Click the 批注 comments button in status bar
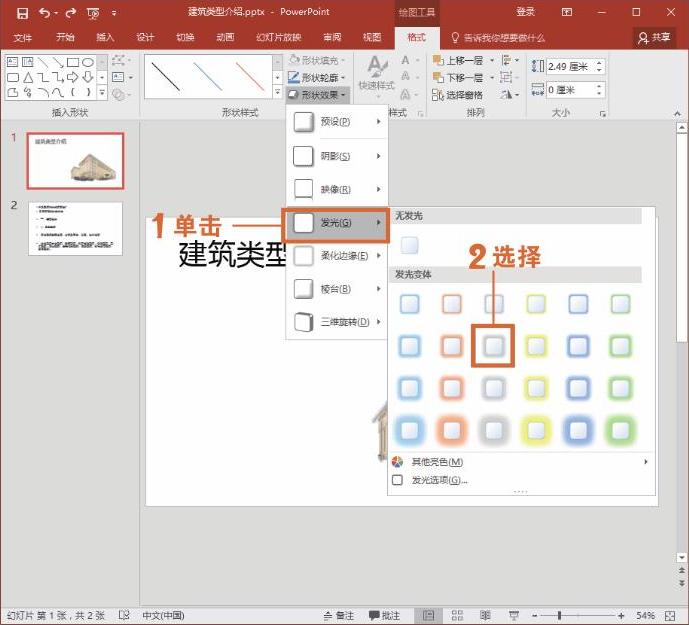Screen dimensions: 689x625 (x=384, y=616)
